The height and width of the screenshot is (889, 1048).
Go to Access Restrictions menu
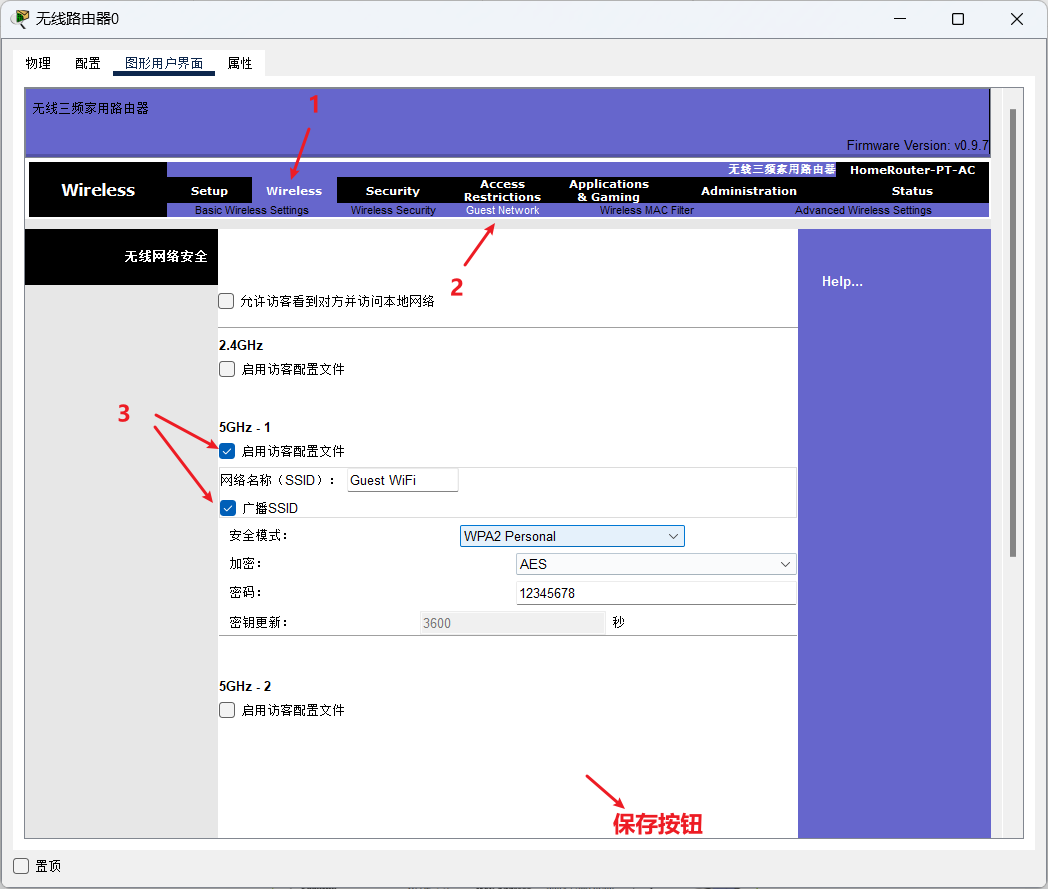click(502, 190)
